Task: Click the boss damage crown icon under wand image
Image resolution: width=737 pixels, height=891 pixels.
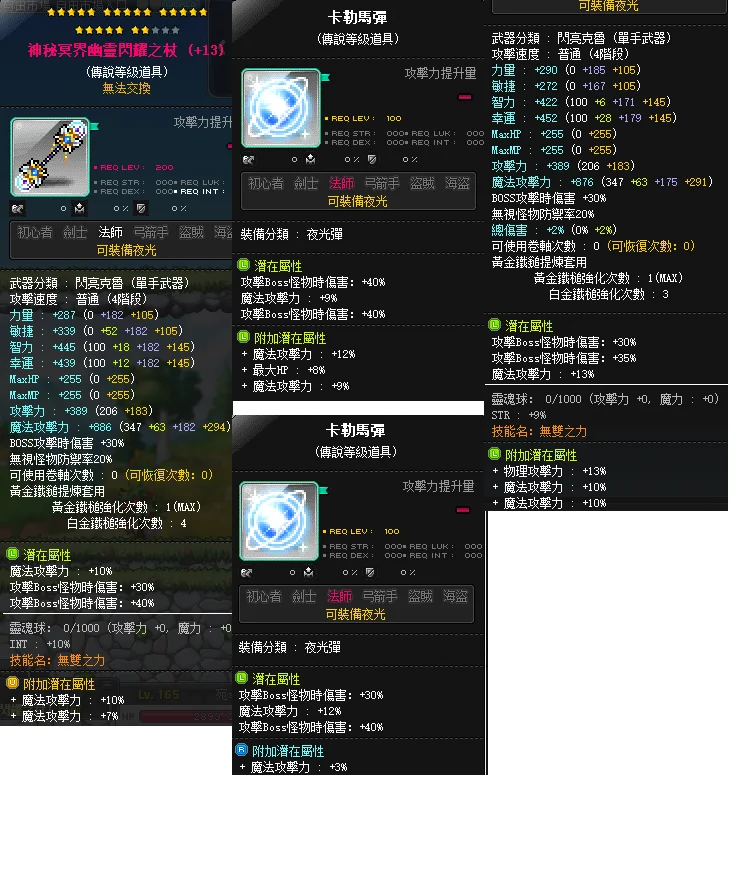Action: (80, 209)
